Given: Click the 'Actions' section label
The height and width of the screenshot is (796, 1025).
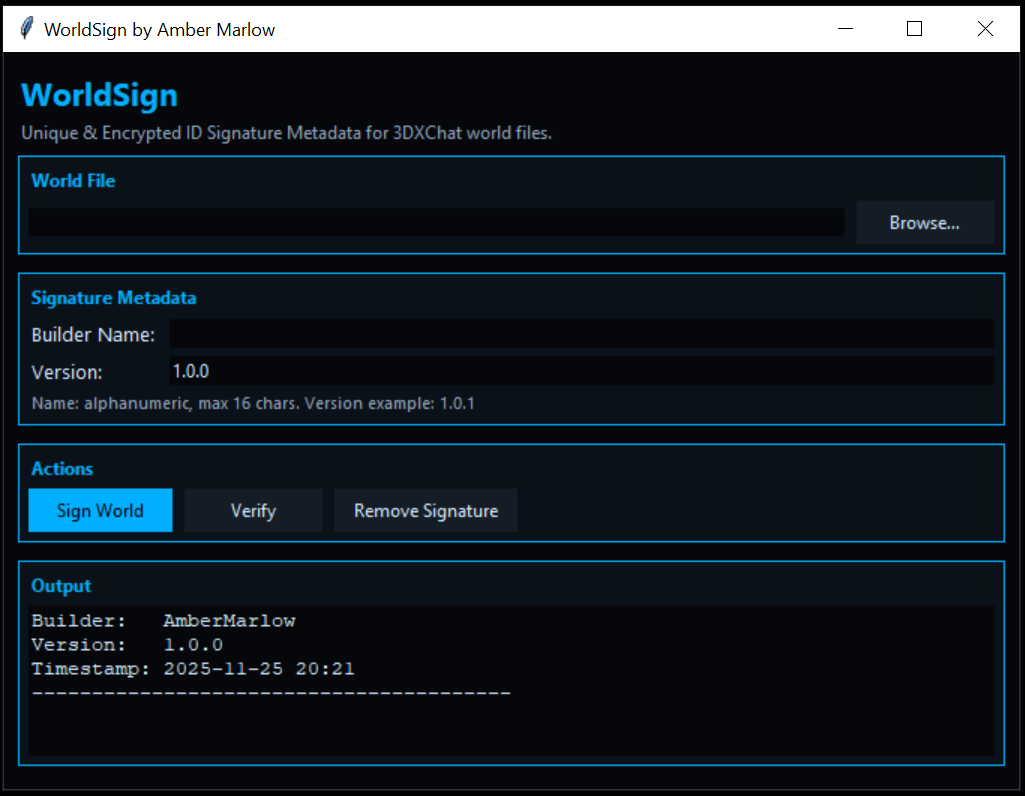Looking at the screenshot, I should pos(62,469).
